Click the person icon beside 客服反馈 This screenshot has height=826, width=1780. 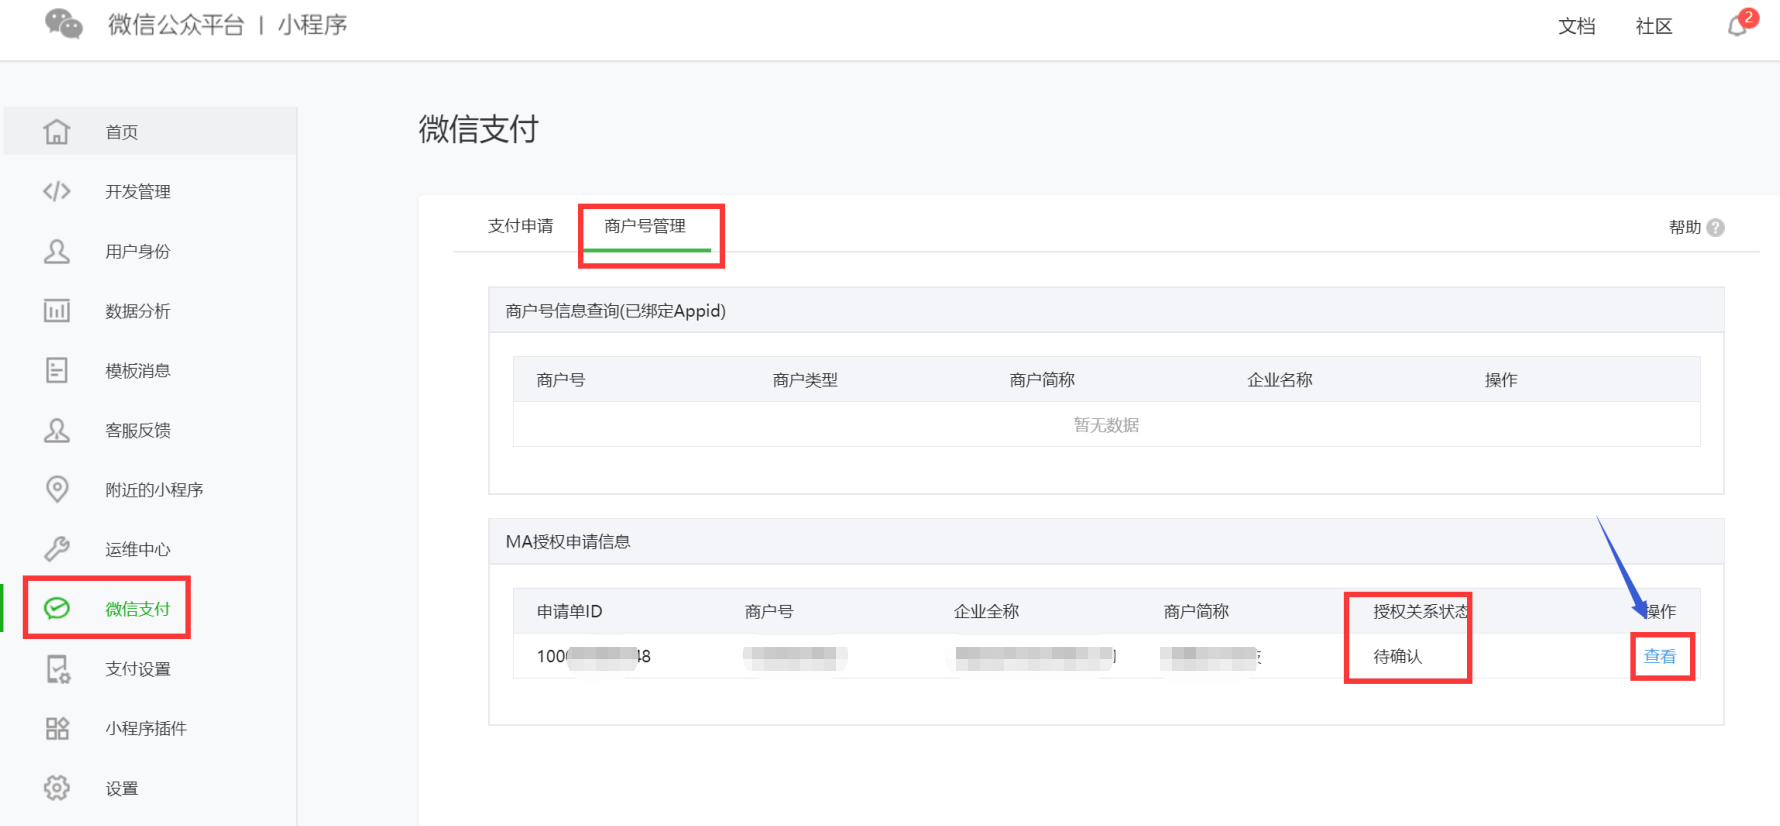click(x=57, y=430)
